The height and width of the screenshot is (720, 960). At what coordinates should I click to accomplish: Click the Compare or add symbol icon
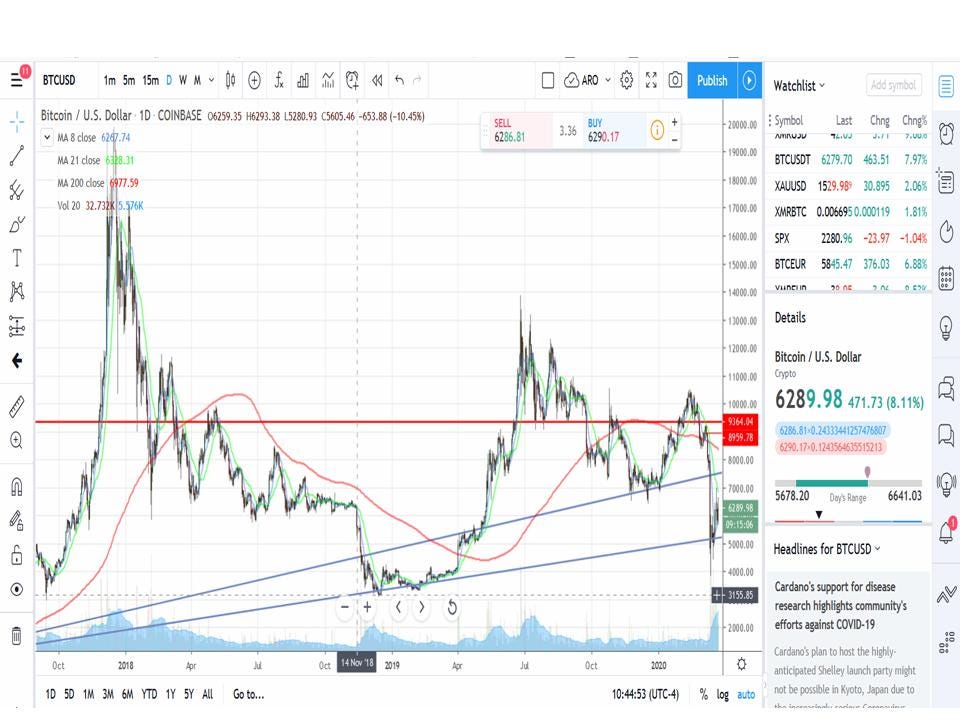(254, 80)
